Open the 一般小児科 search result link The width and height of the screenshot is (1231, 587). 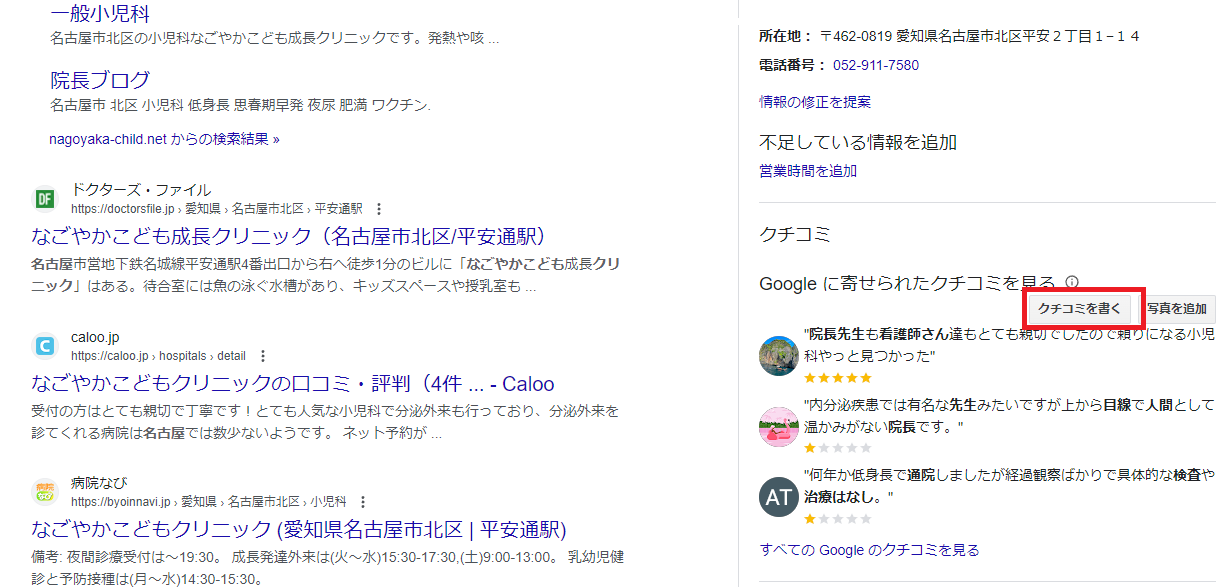point(99,14)
